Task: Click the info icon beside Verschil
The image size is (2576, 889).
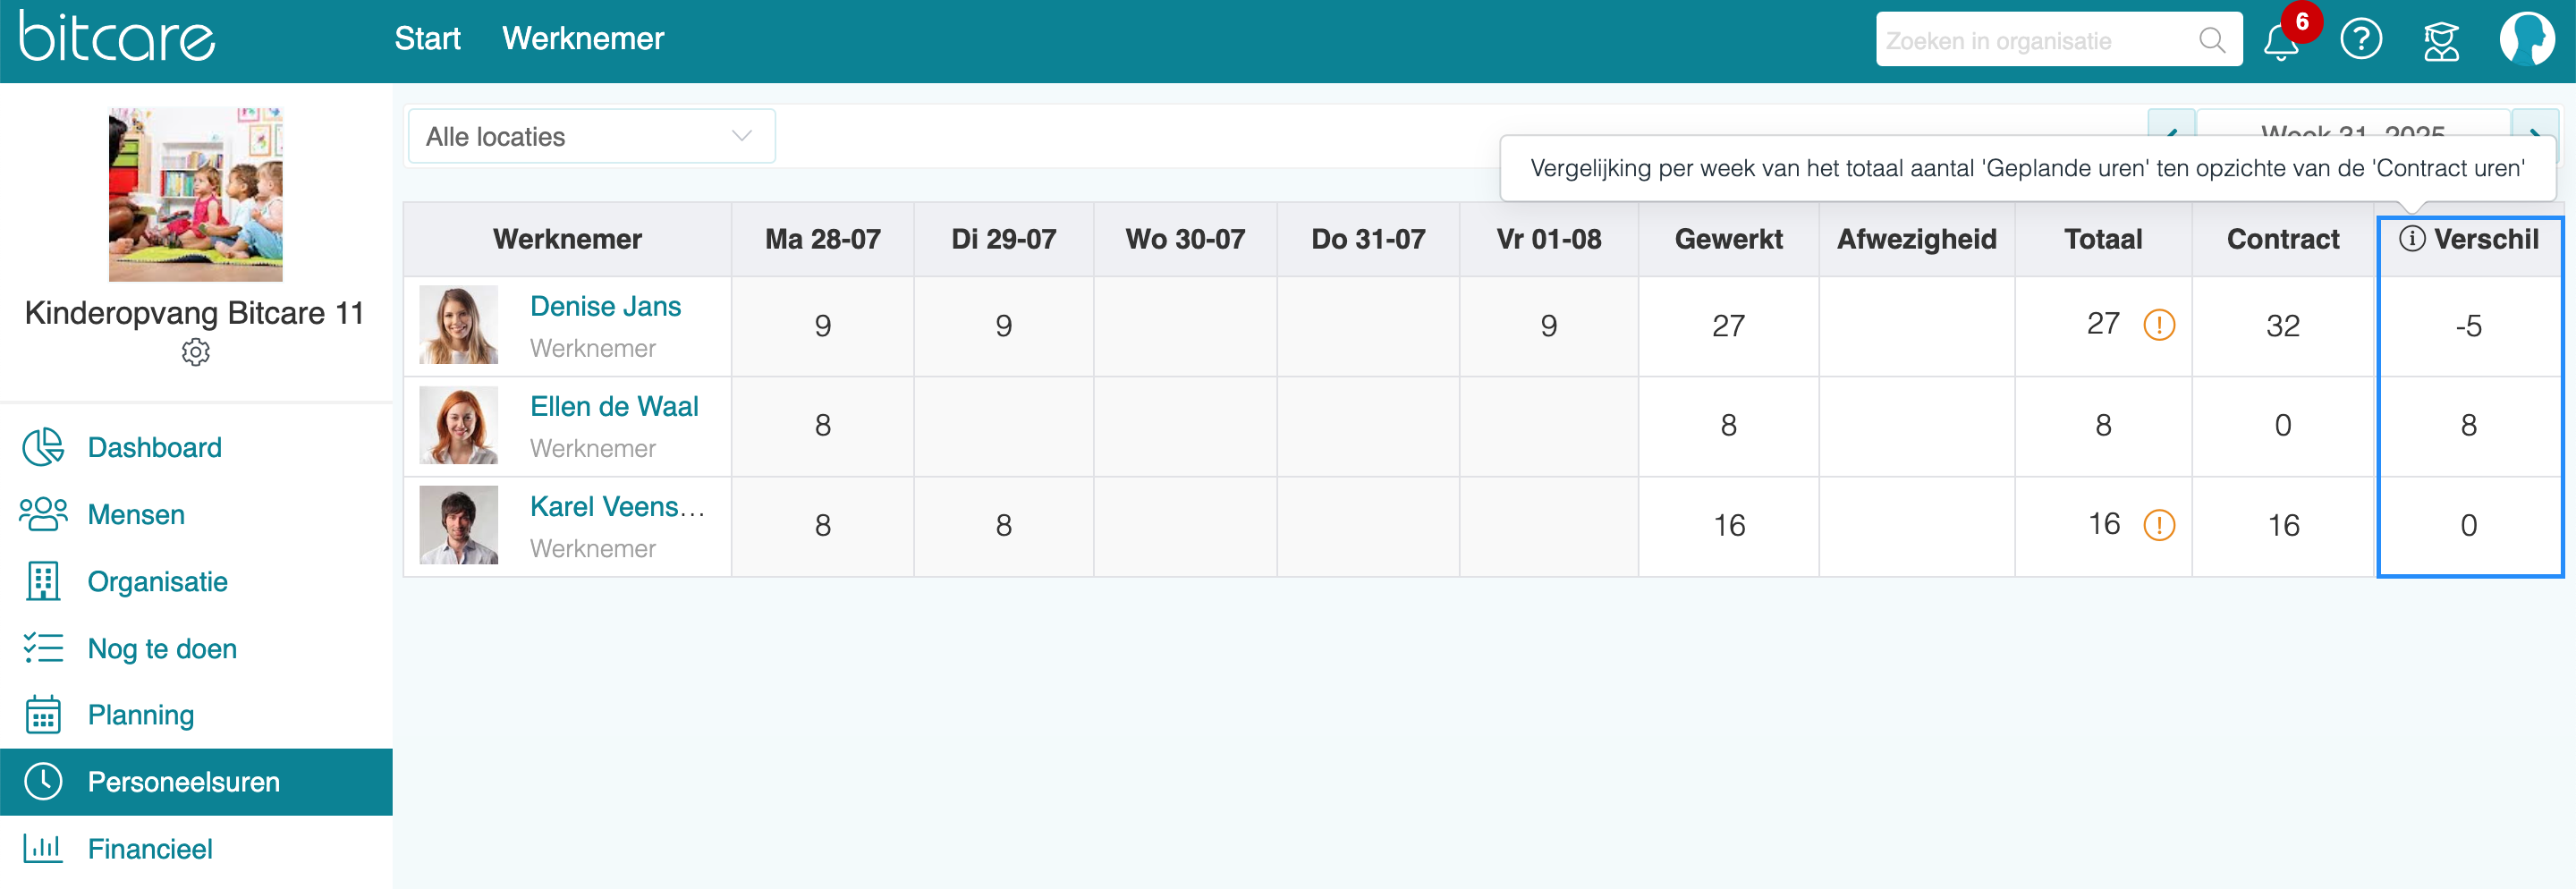Action: point(2412,239)
